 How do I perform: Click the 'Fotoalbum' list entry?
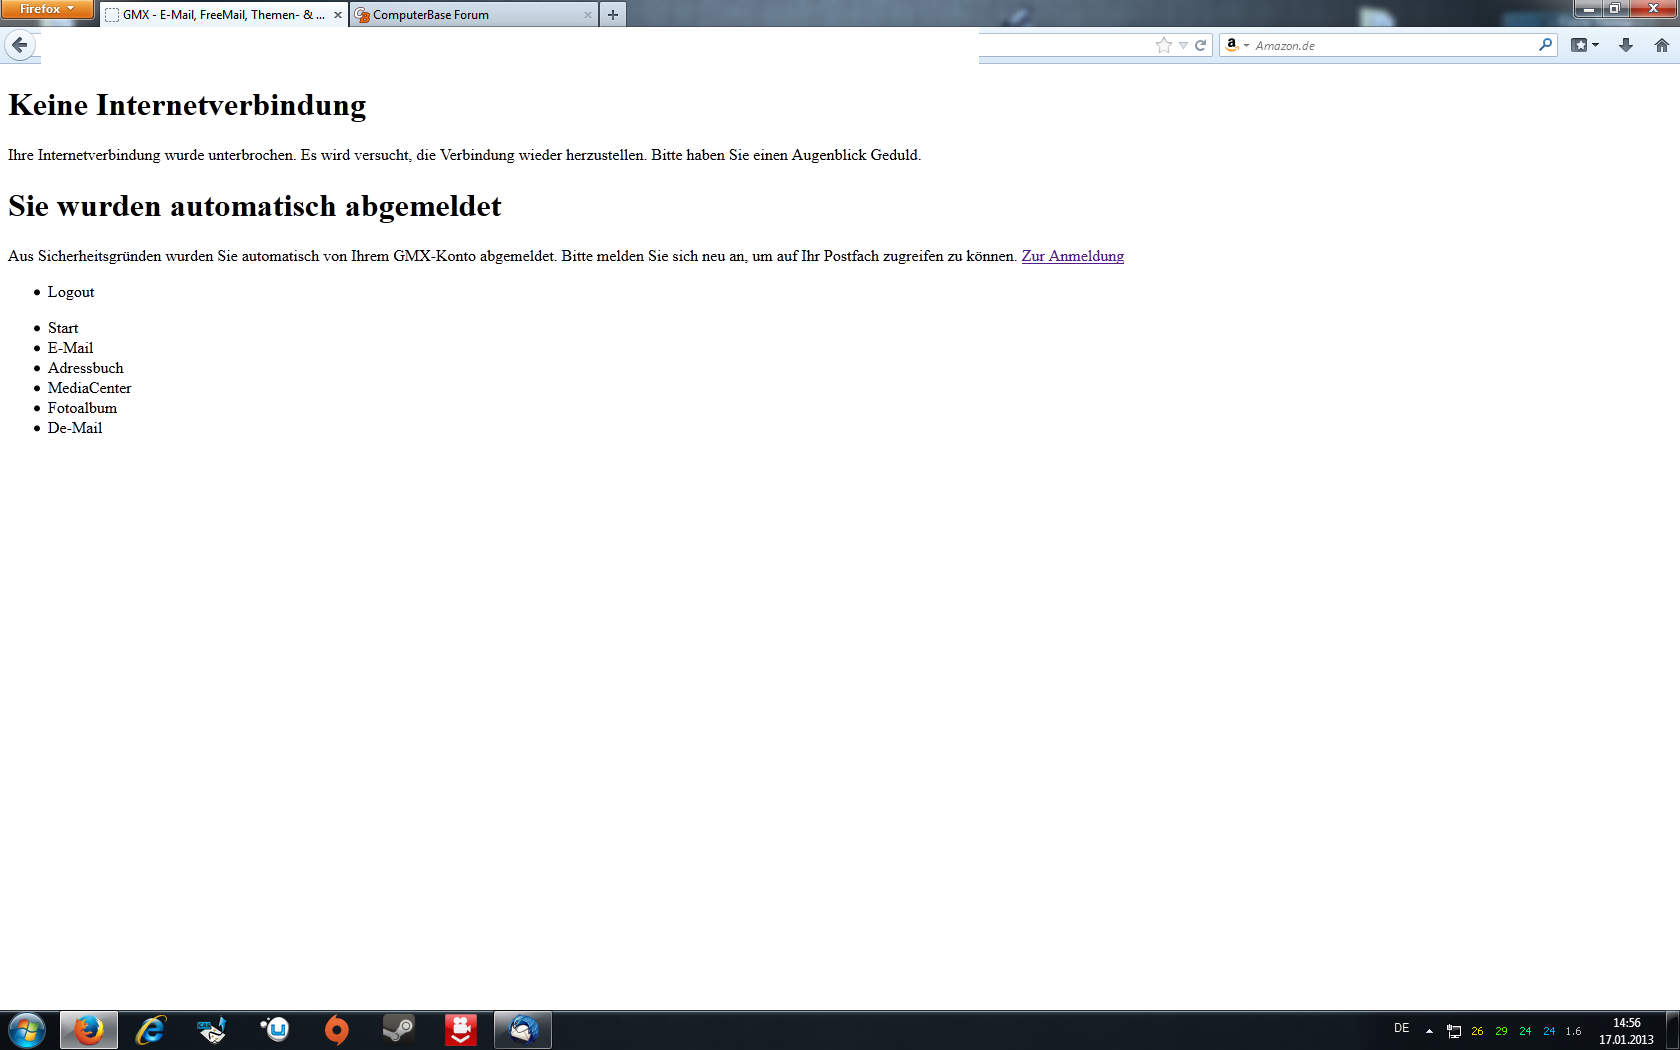point(82,408)
